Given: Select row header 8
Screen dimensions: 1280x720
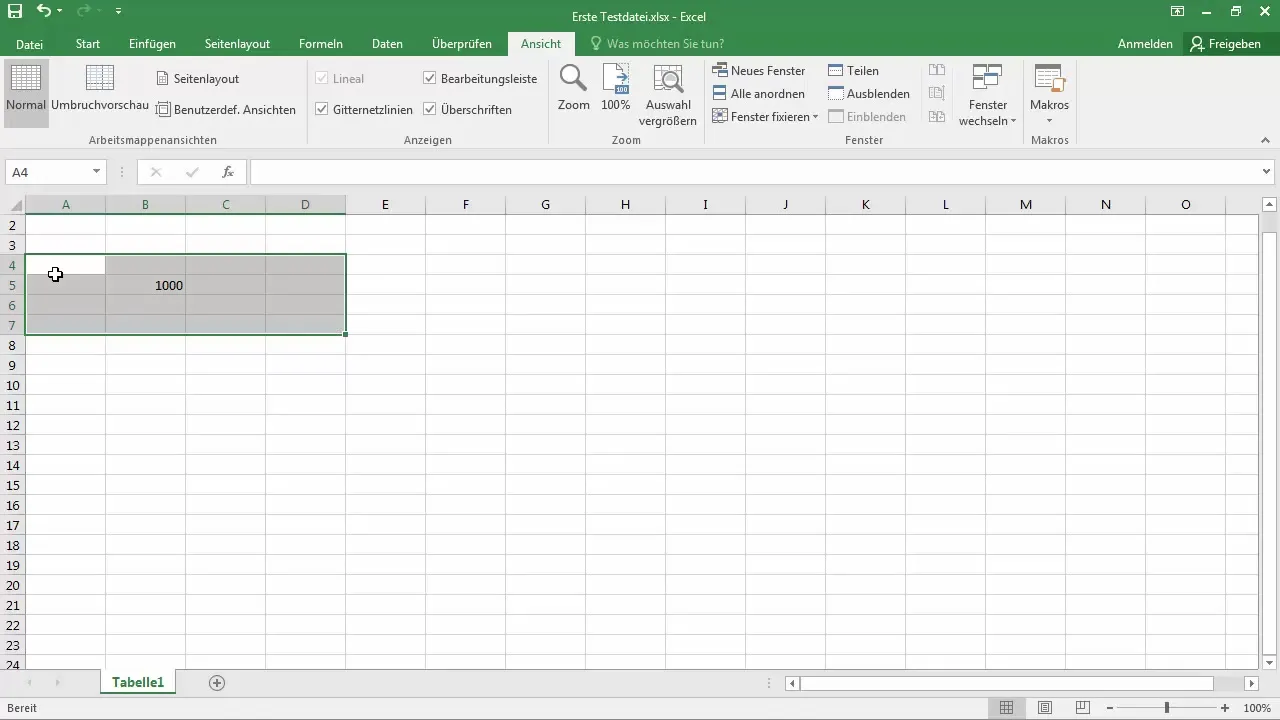Looking at the screenshot, I should (x=12, y=345).
